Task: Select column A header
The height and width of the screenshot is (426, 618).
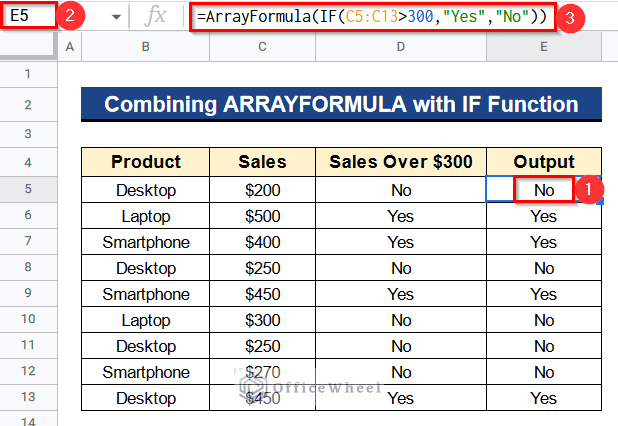Action: pos(70,47)
